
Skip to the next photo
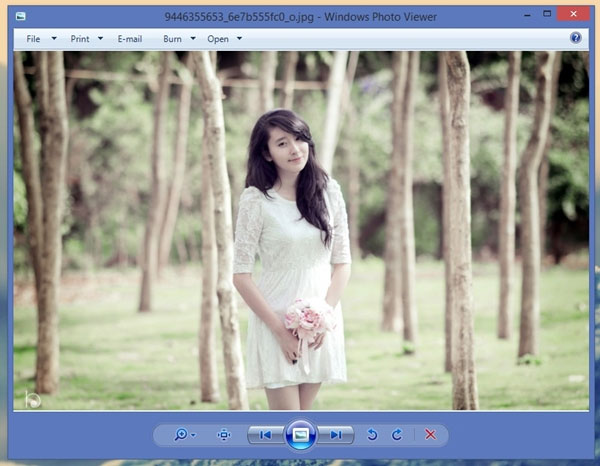point(337,435)
